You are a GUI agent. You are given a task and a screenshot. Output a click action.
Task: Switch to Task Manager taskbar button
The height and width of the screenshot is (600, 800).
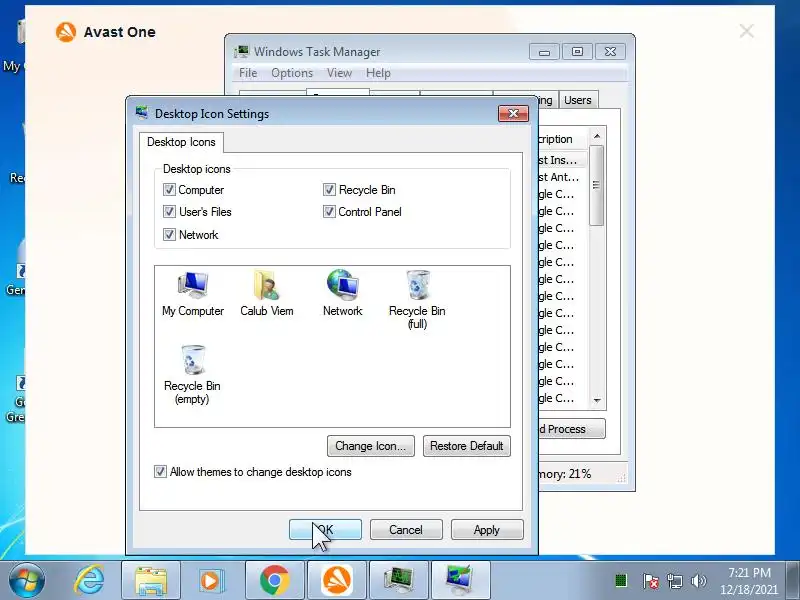click(x=398, y=581)
